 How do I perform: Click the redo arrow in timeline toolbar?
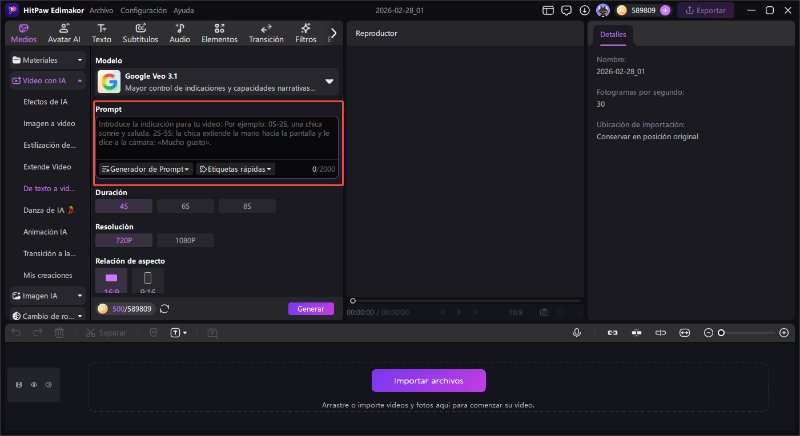coord(37,333)
